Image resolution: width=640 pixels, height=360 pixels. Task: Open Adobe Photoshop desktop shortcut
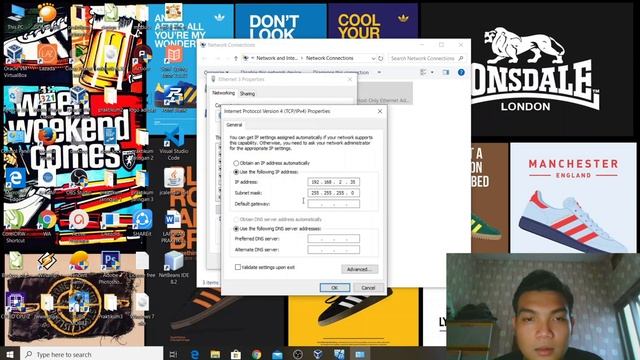[x=110, y=268]
